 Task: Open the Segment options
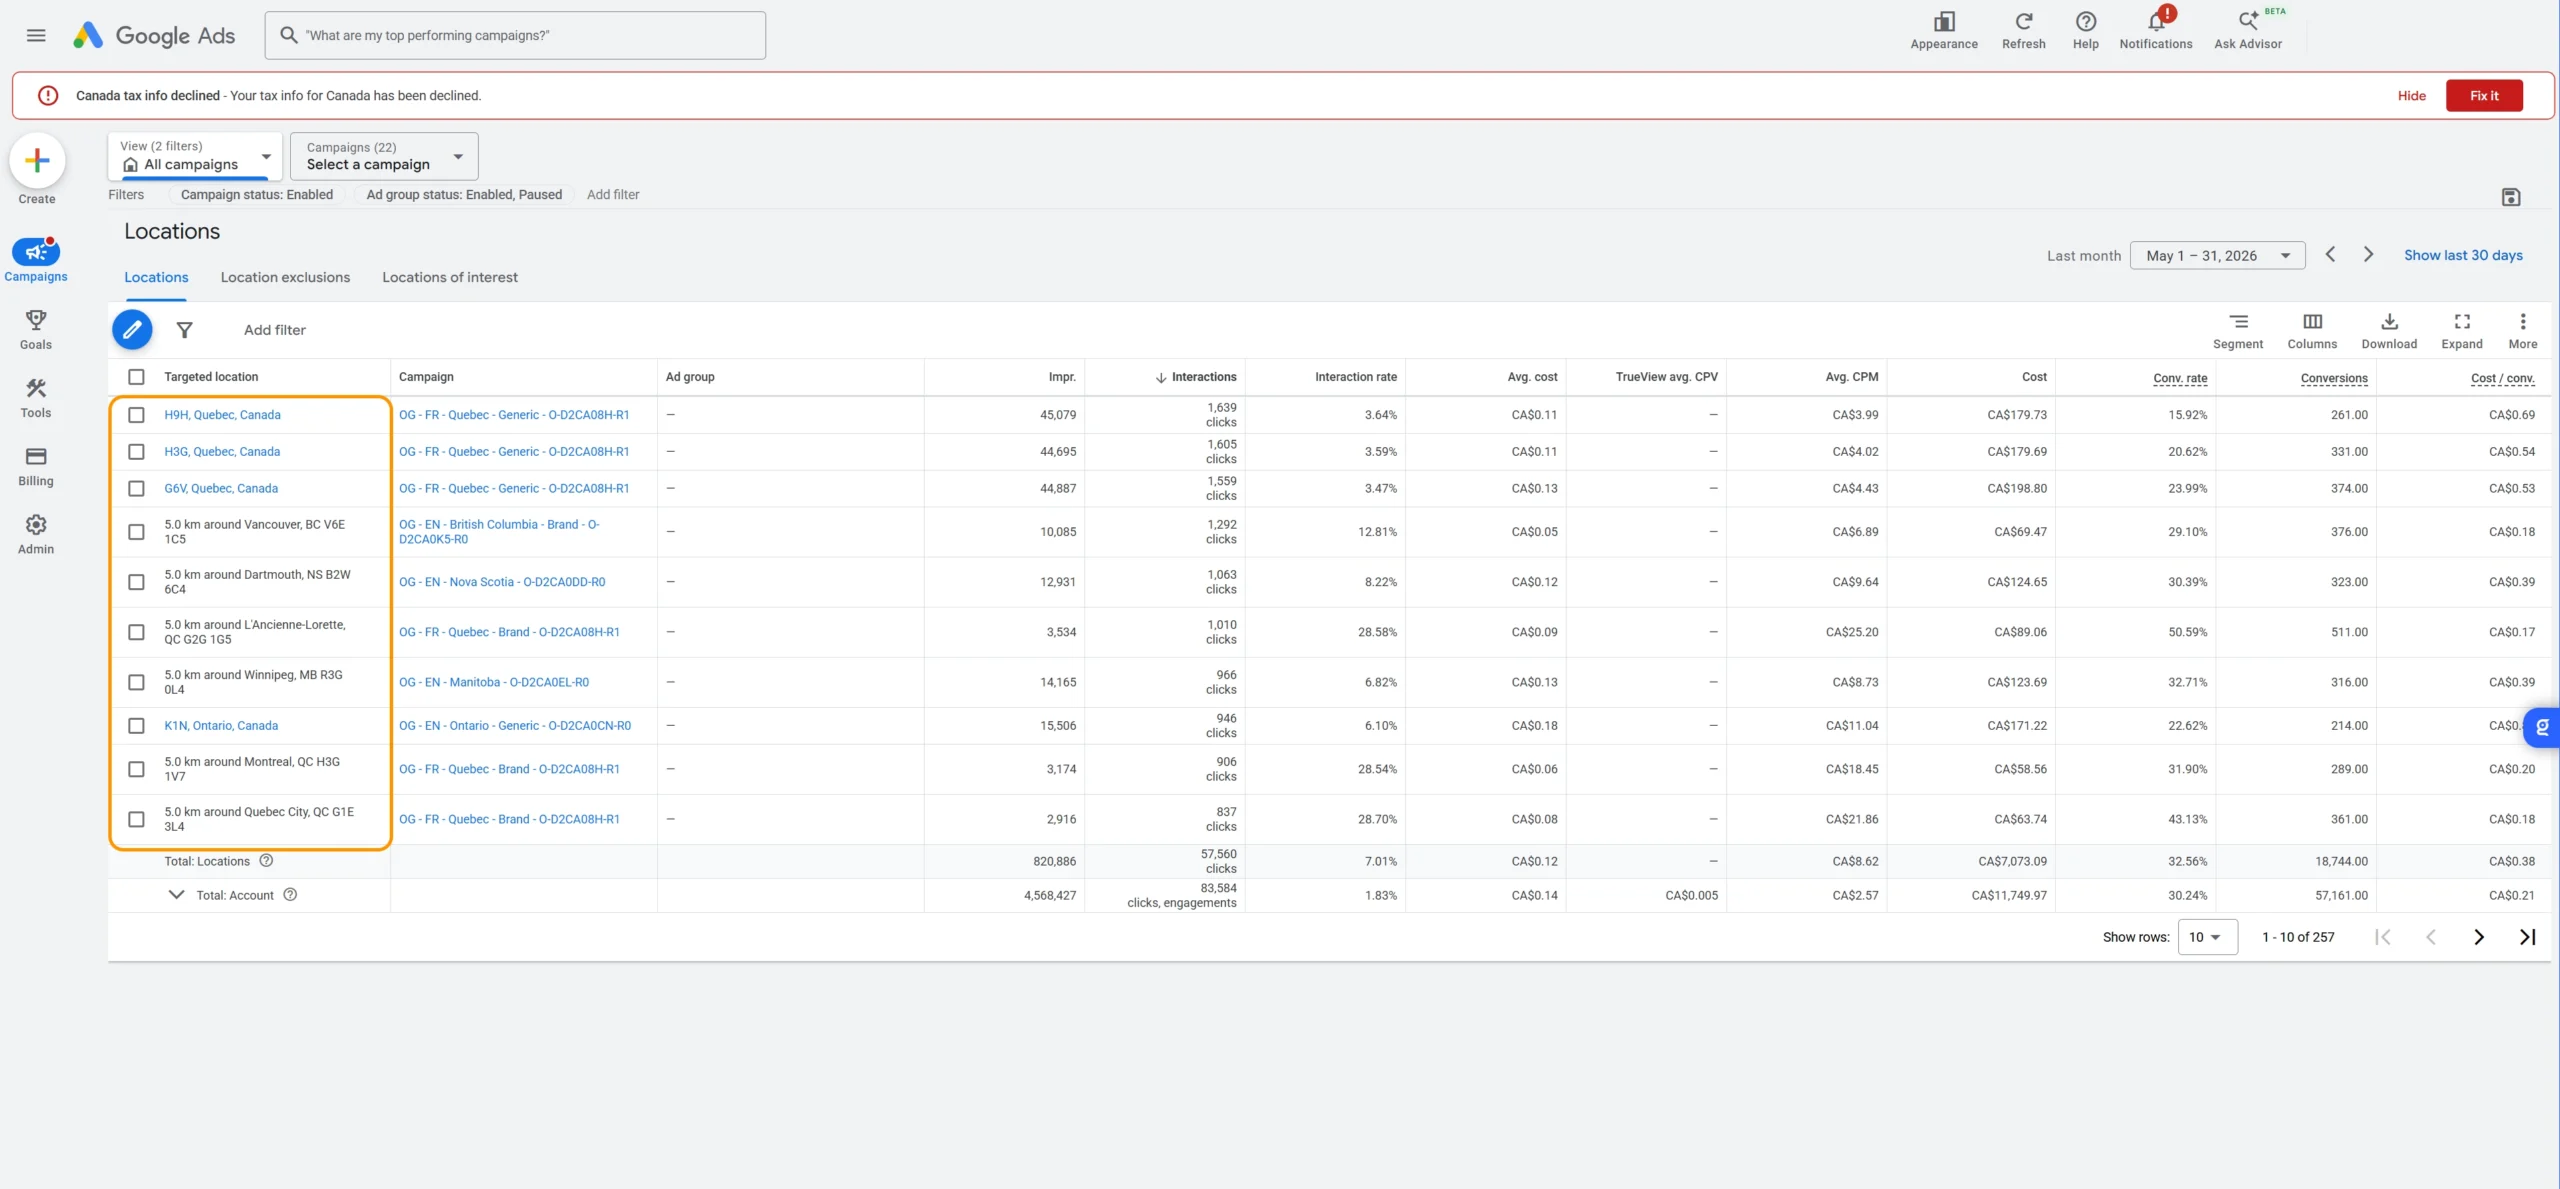(2237, 330)
